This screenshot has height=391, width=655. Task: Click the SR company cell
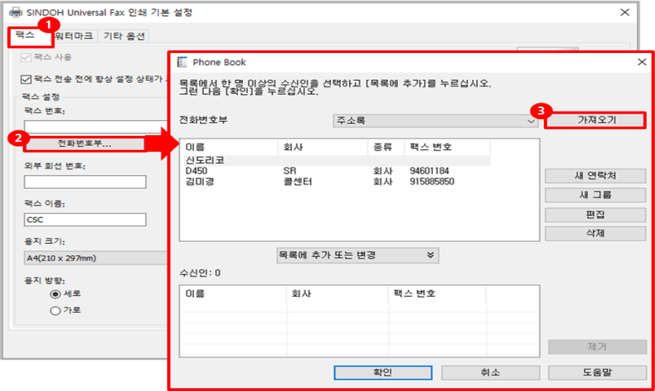point(289,171)
